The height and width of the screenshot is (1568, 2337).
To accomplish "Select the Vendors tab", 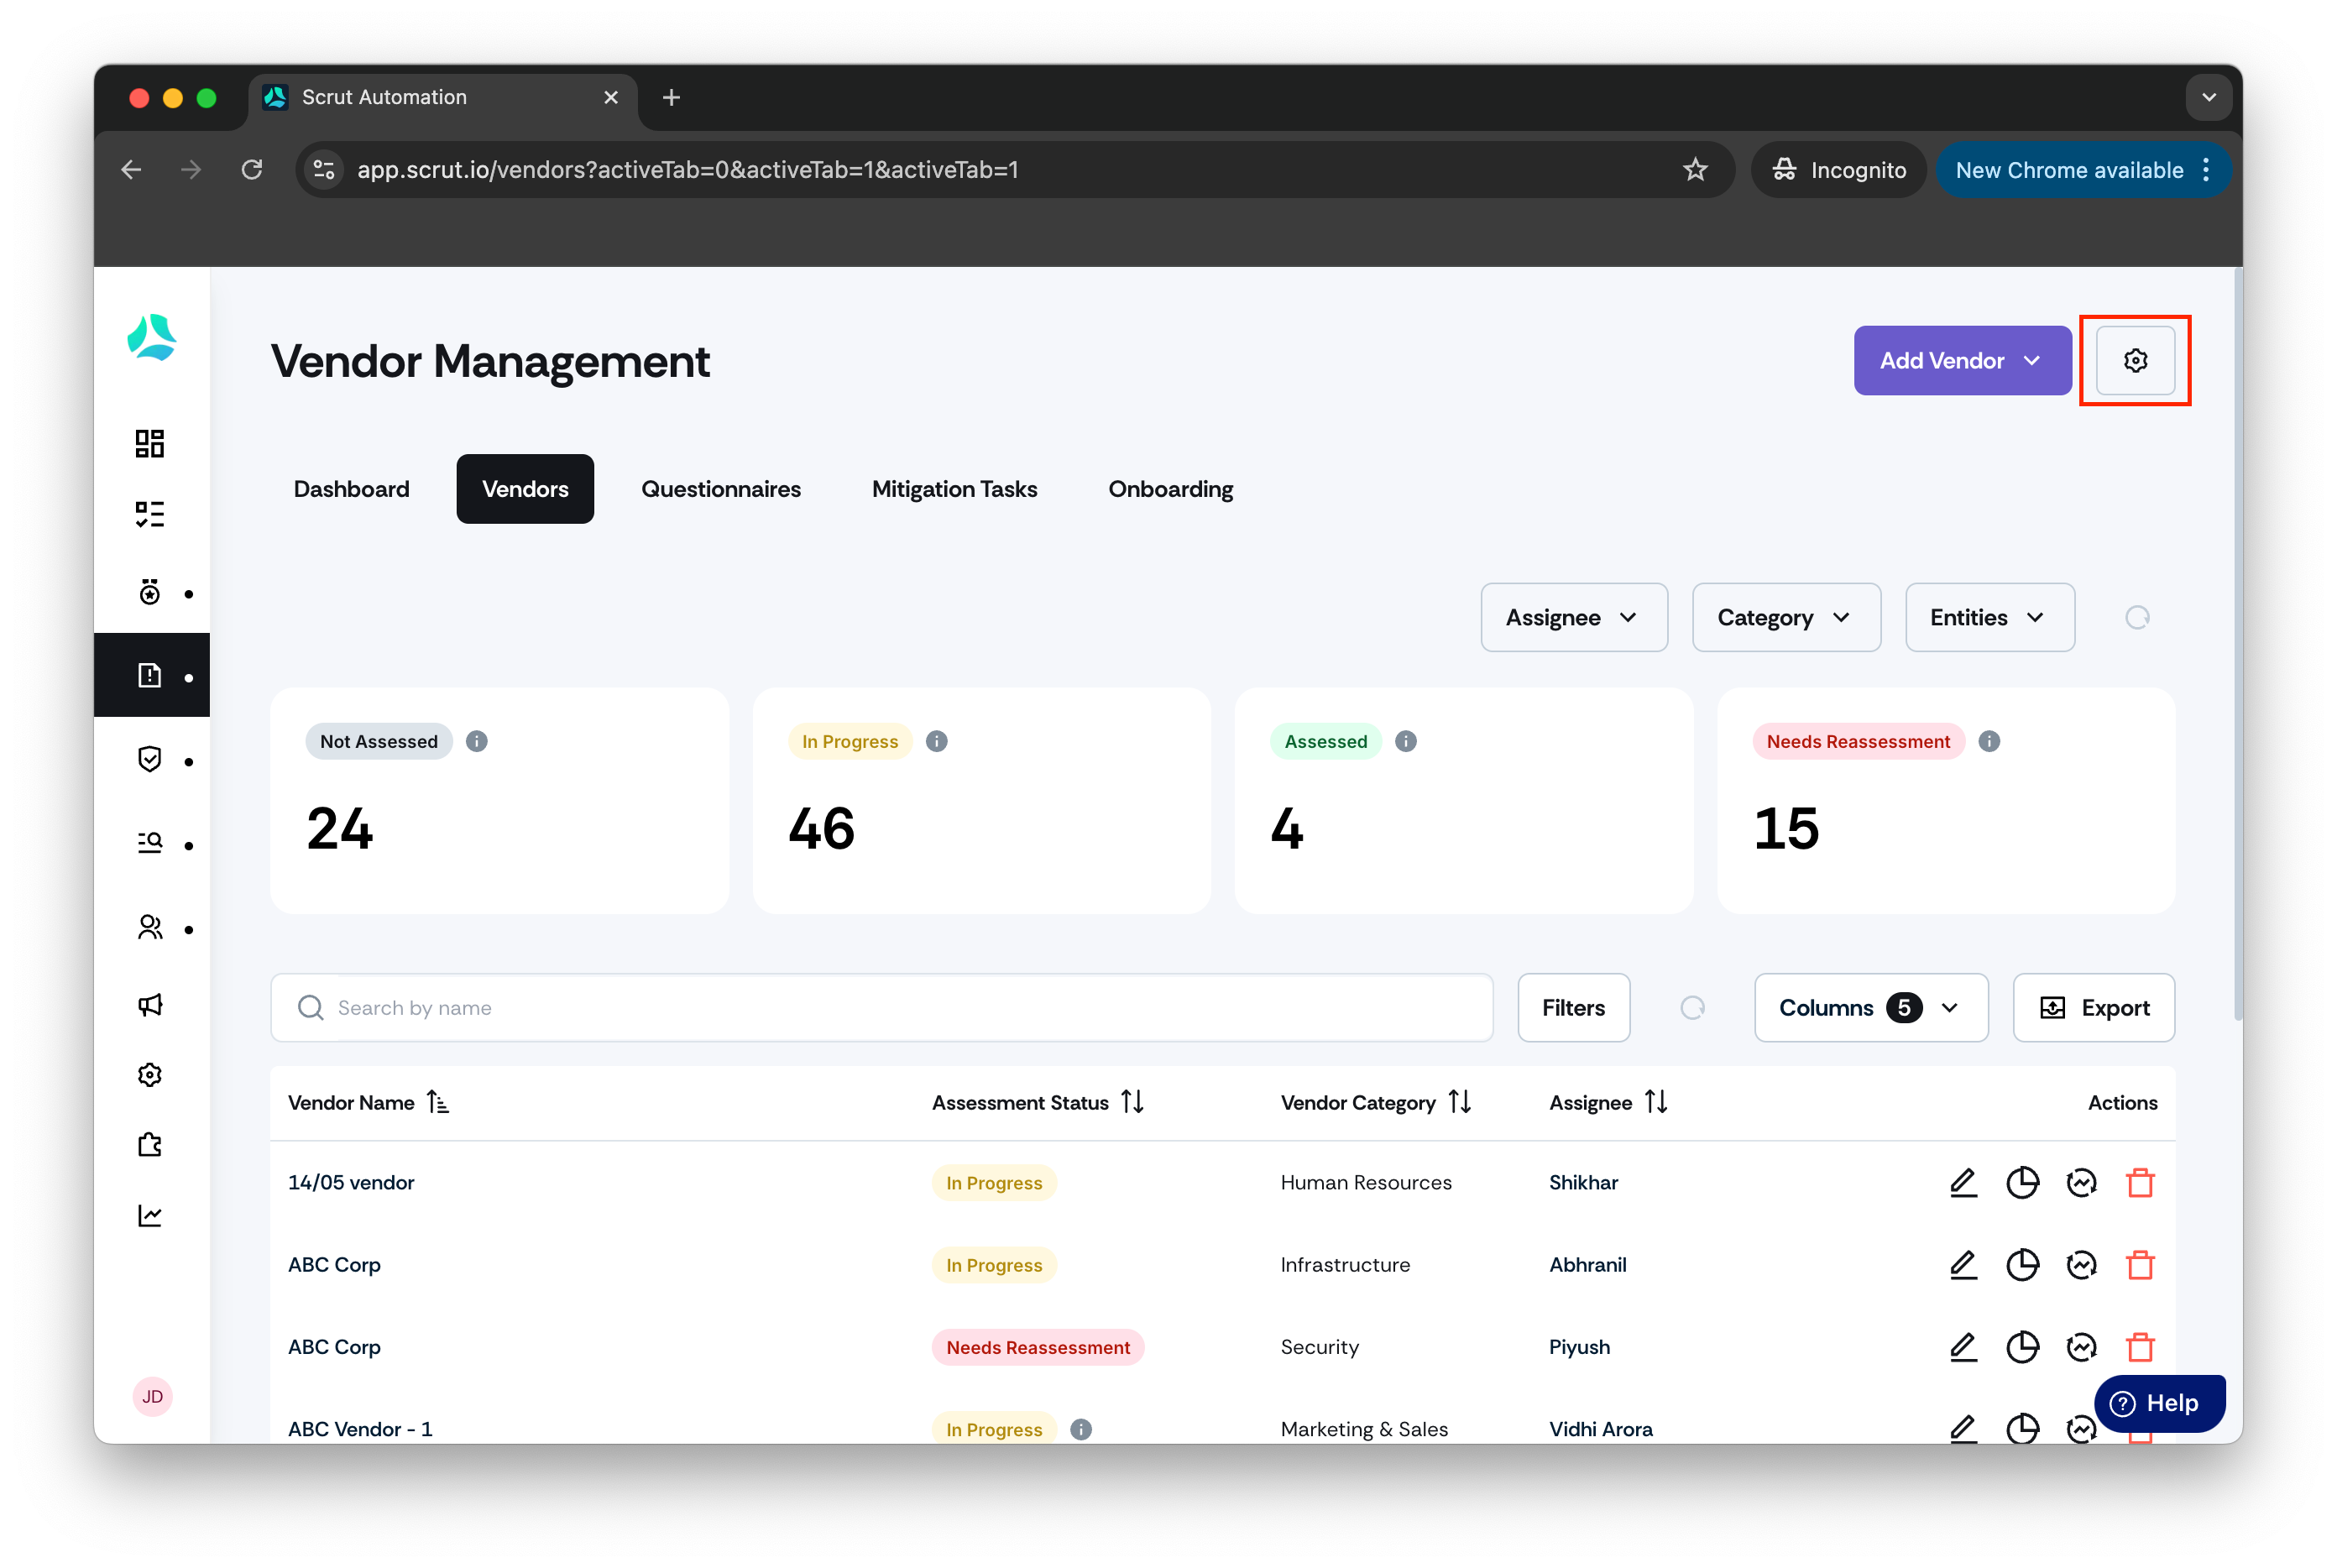I will [x=525, y=488].
